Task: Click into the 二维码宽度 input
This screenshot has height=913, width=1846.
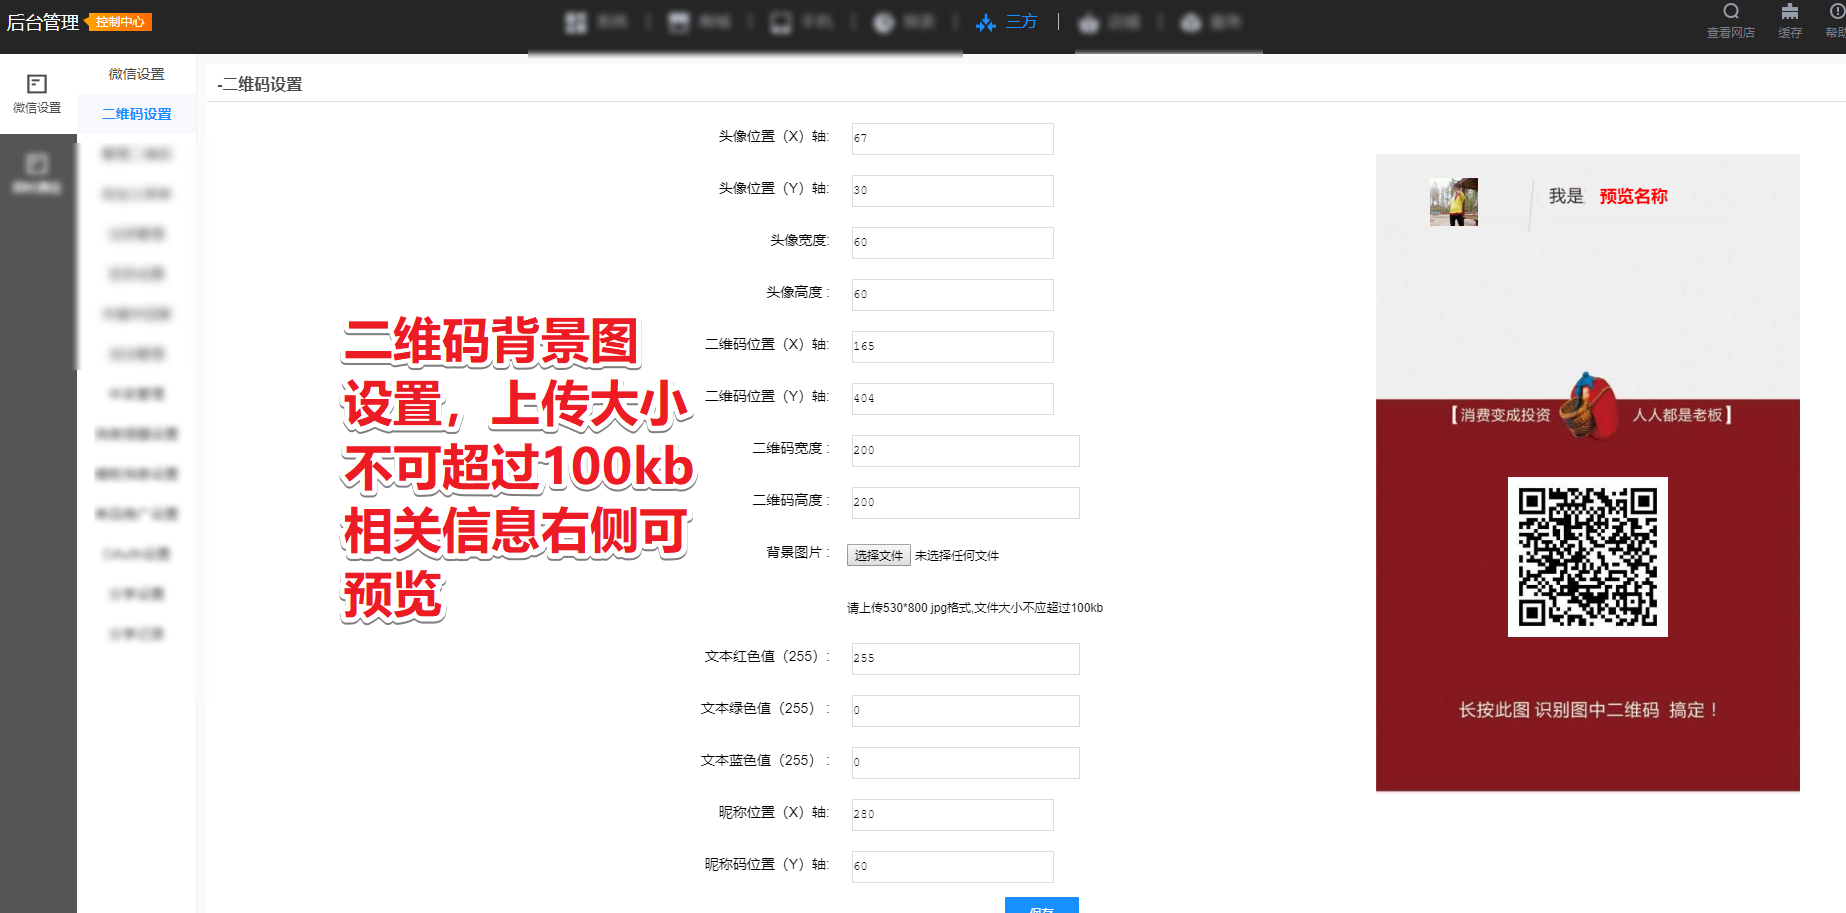Action: 965,451
